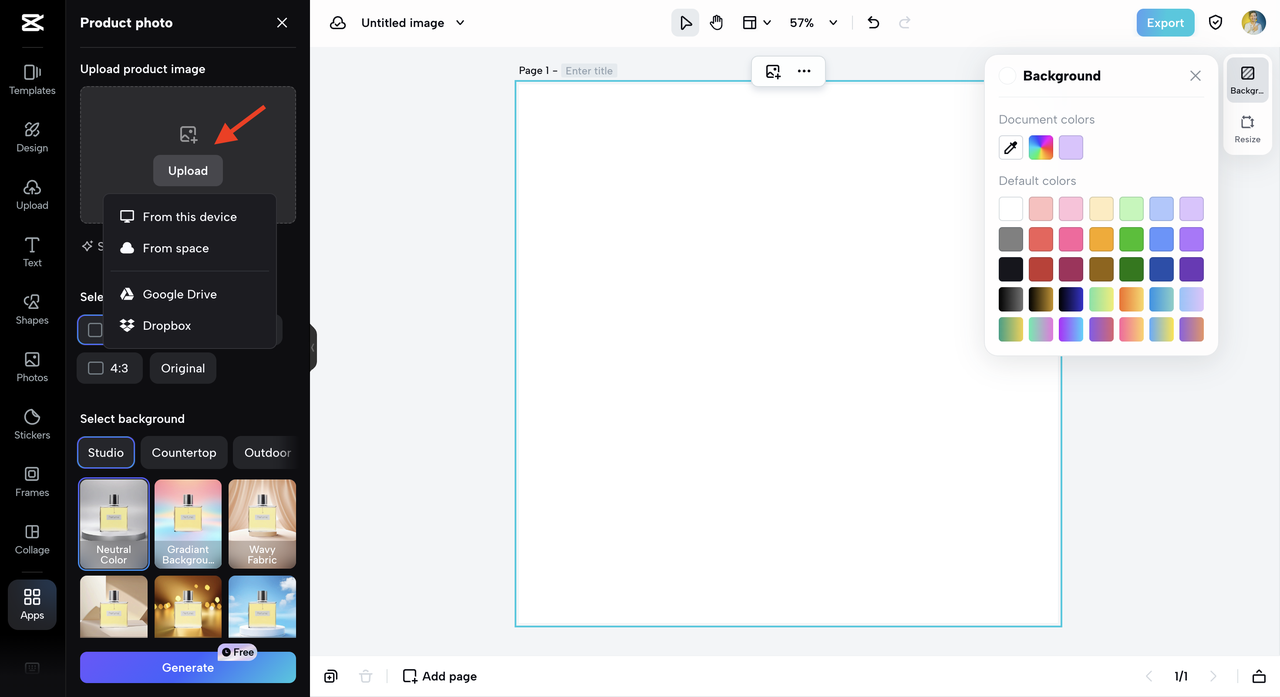1280x697 pixels.
Task: Open the Collage sidebar panel
Action: pos(32,539)
